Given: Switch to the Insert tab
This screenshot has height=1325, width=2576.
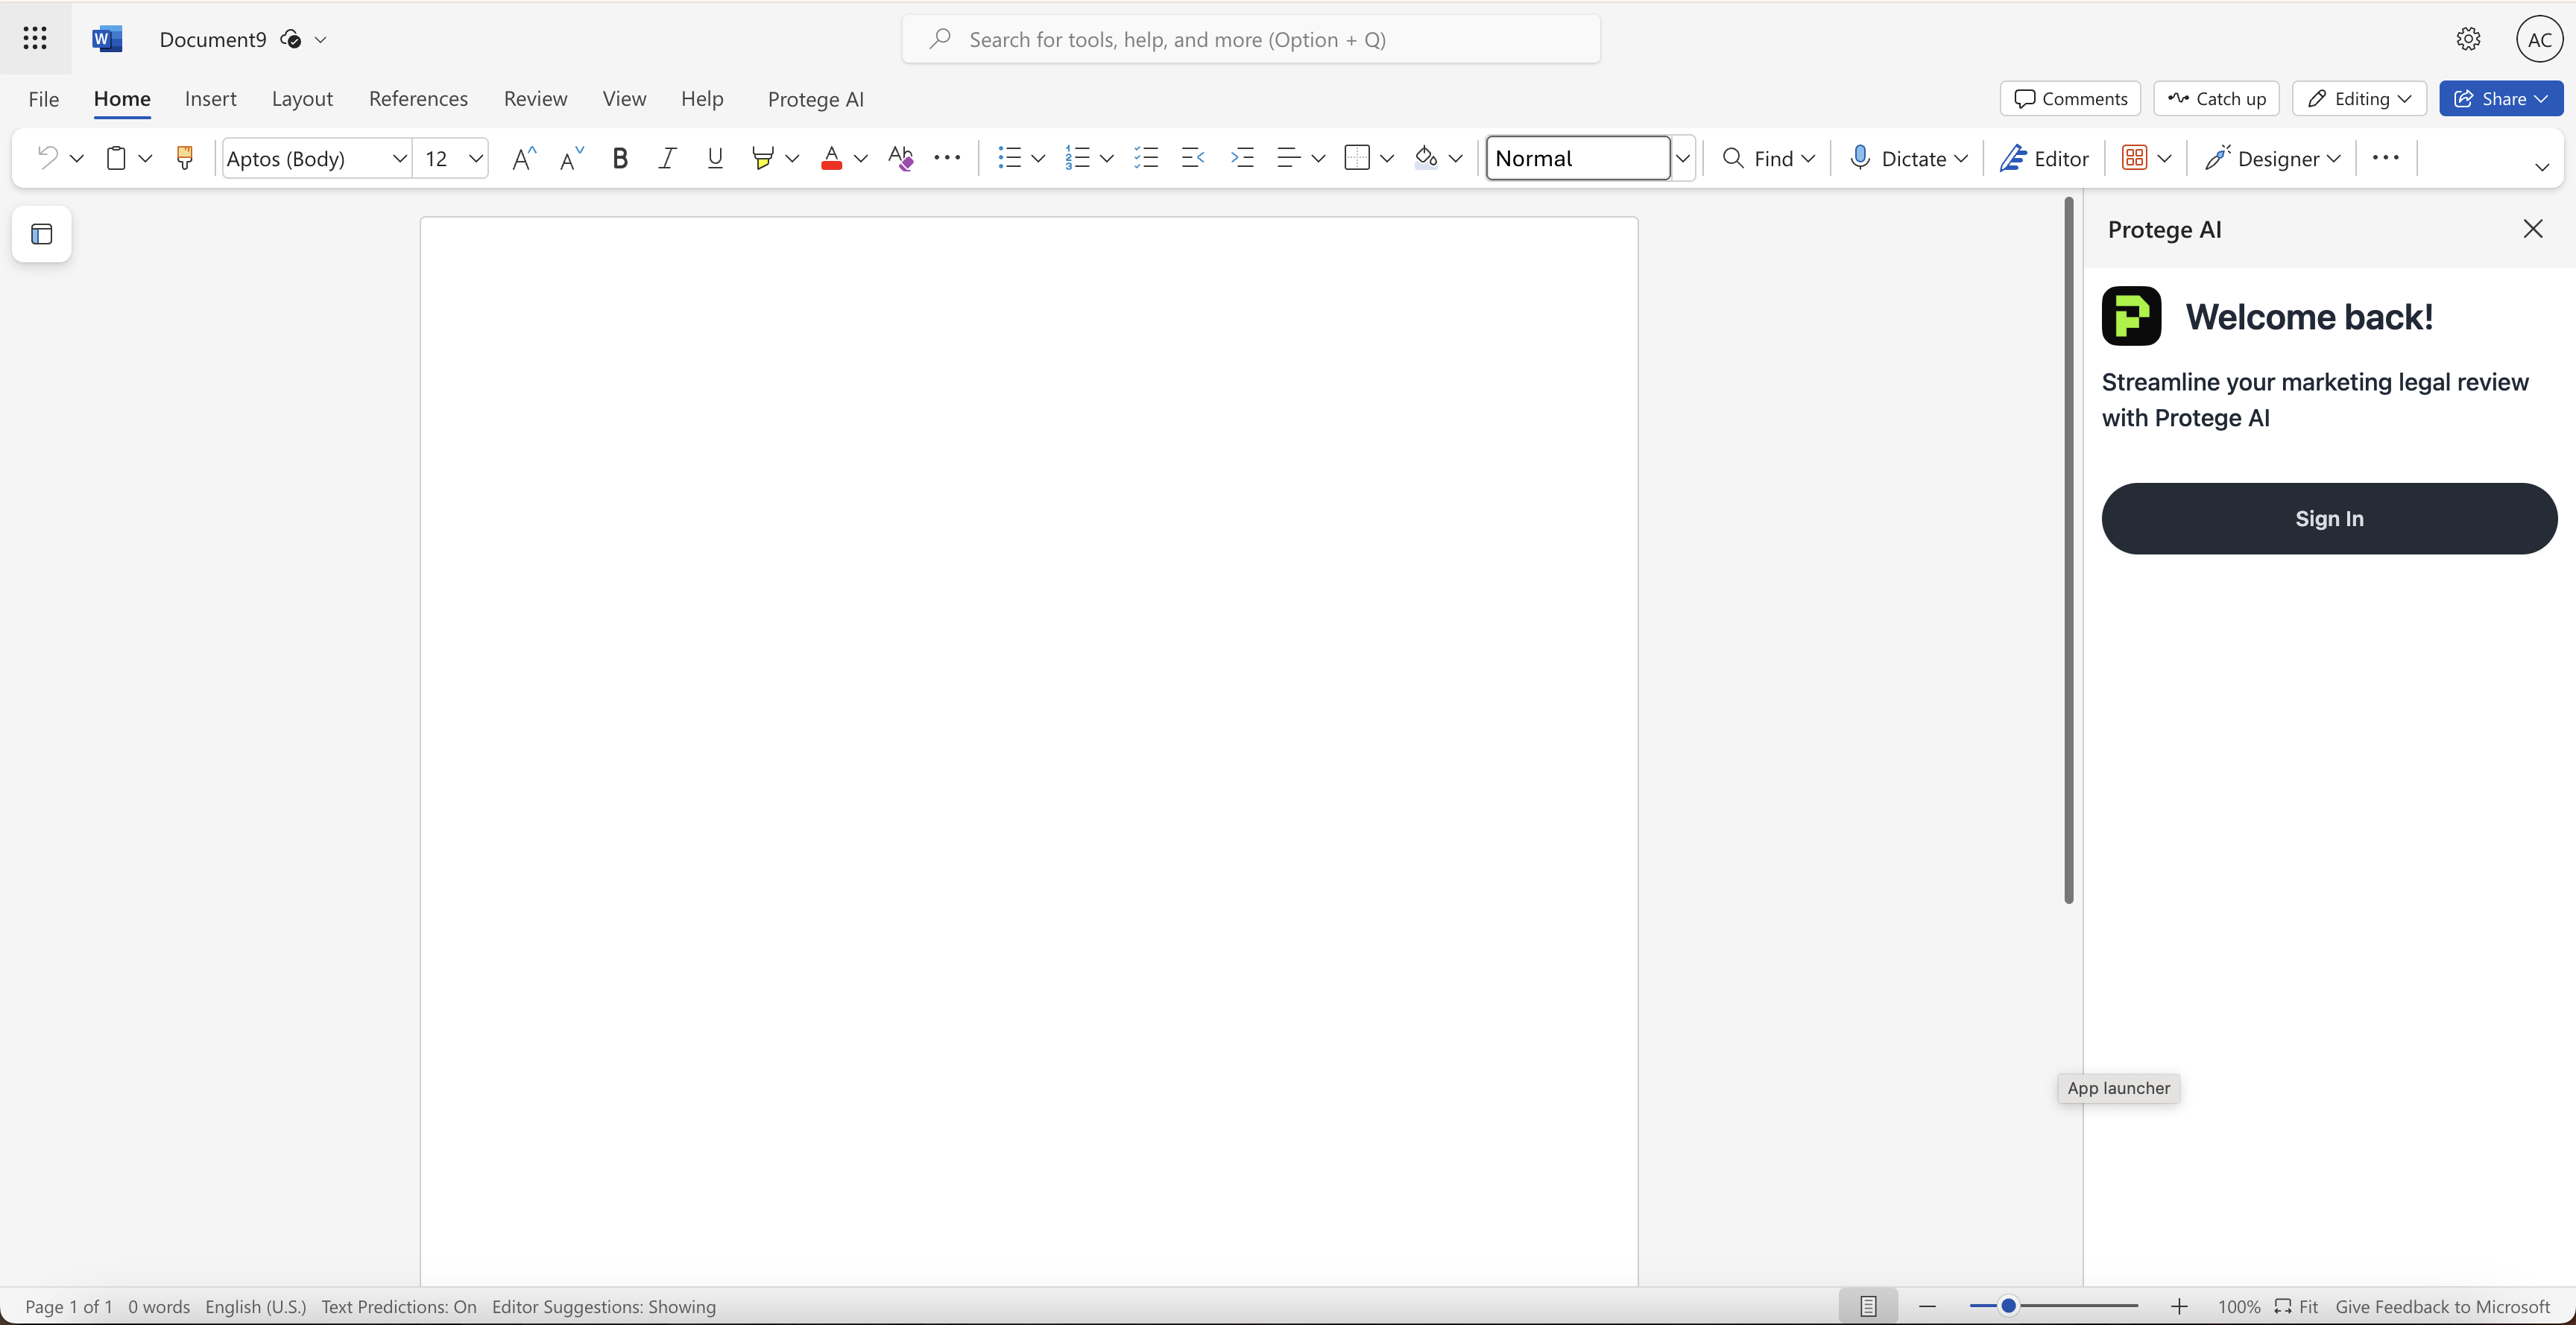Looking at the screenshot, I should click(210, 99).
